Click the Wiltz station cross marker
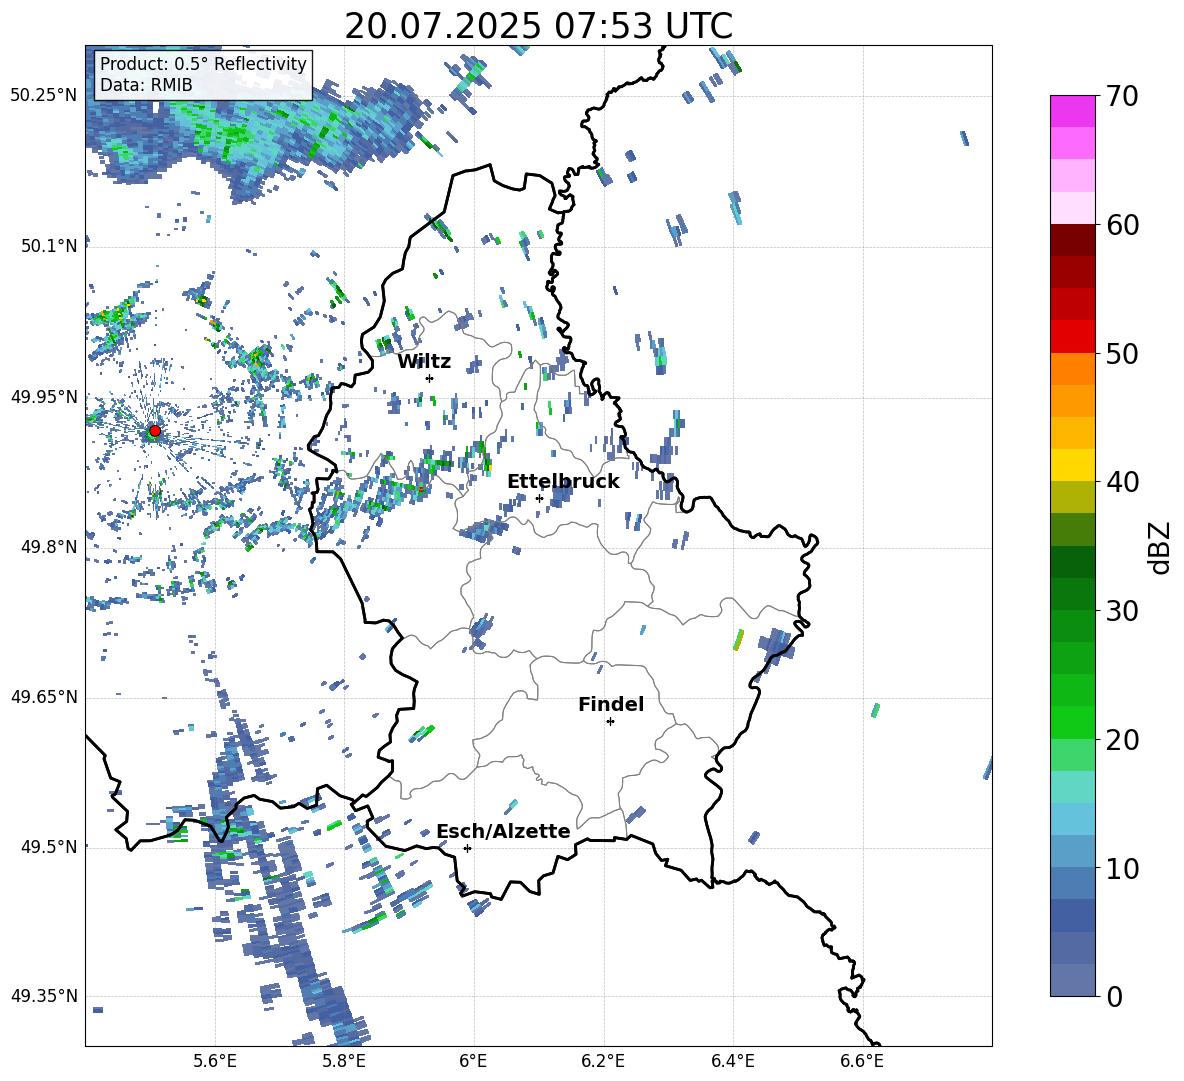Screen dimensions: 1184x1081 430,378
